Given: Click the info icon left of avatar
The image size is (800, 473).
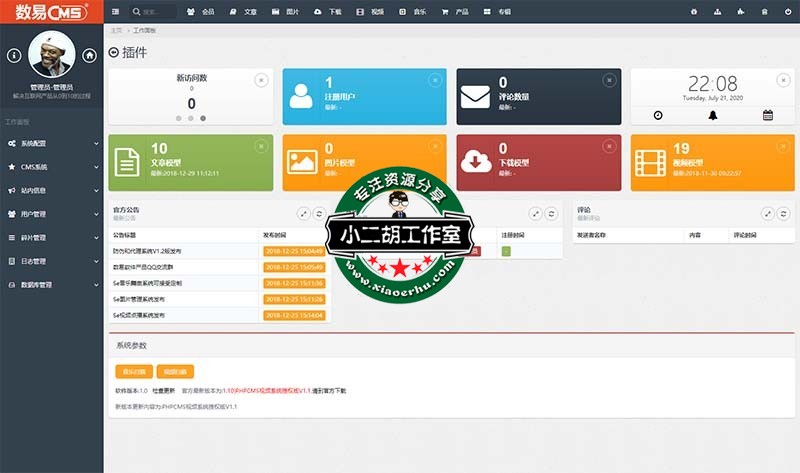Looking at the screenshot, I should [x=12, y=55].
